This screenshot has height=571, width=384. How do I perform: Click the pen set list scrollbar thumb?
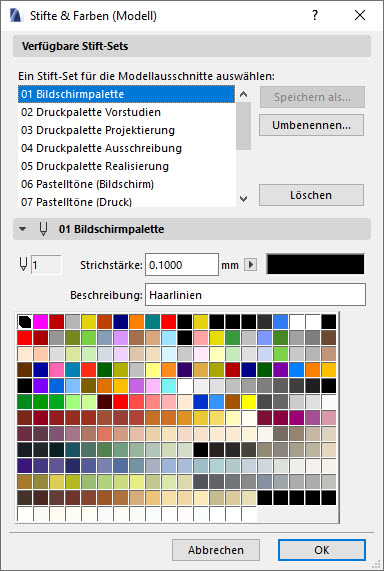(243, 126)
